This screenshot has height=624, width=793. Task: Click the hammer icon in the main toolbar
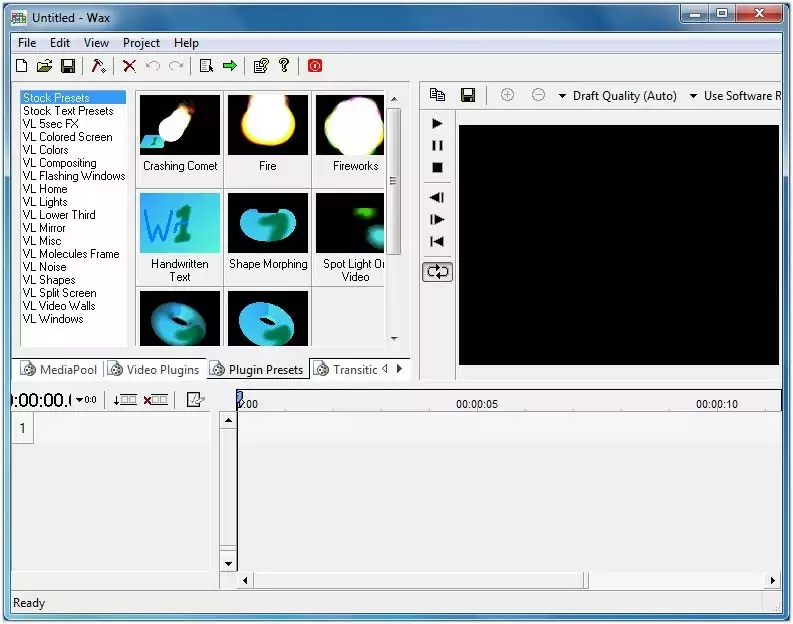98,66
